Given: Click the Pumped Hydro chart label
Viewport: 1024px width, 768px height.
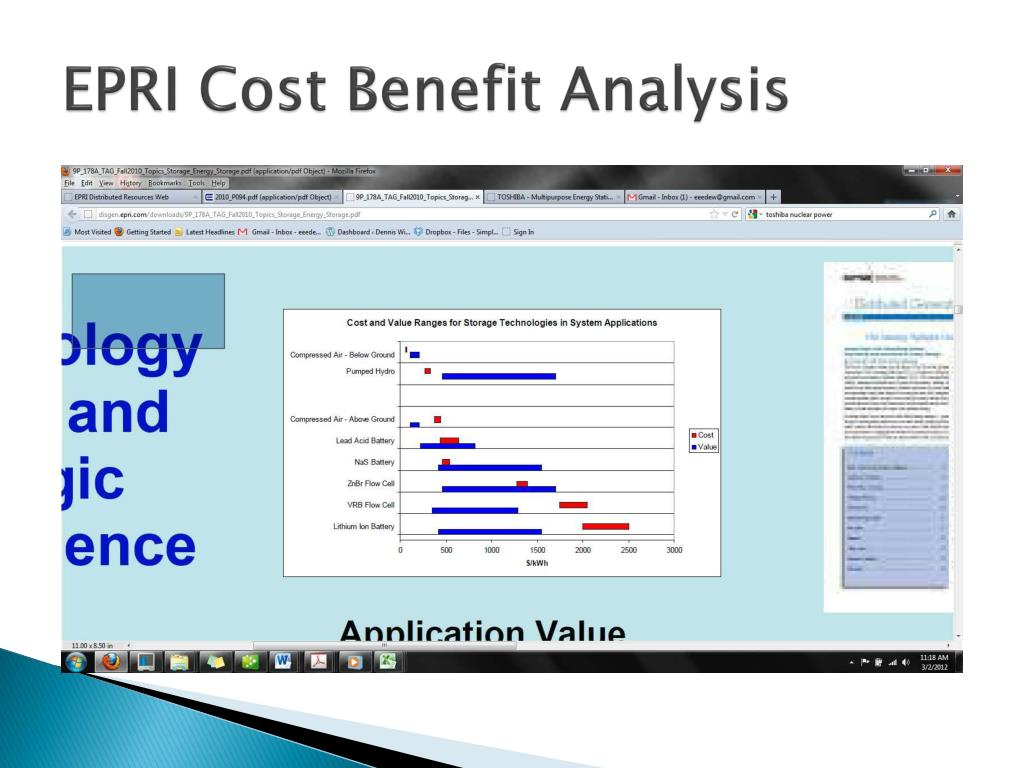Looking at the screenshot, I should click(x=370, y=371).
